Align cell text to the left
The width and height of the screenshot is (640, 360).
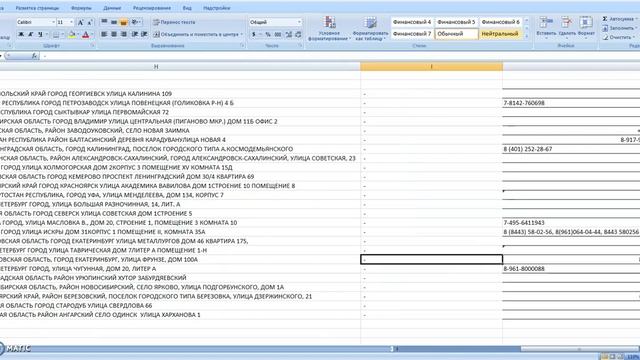(x=104, y=35)
